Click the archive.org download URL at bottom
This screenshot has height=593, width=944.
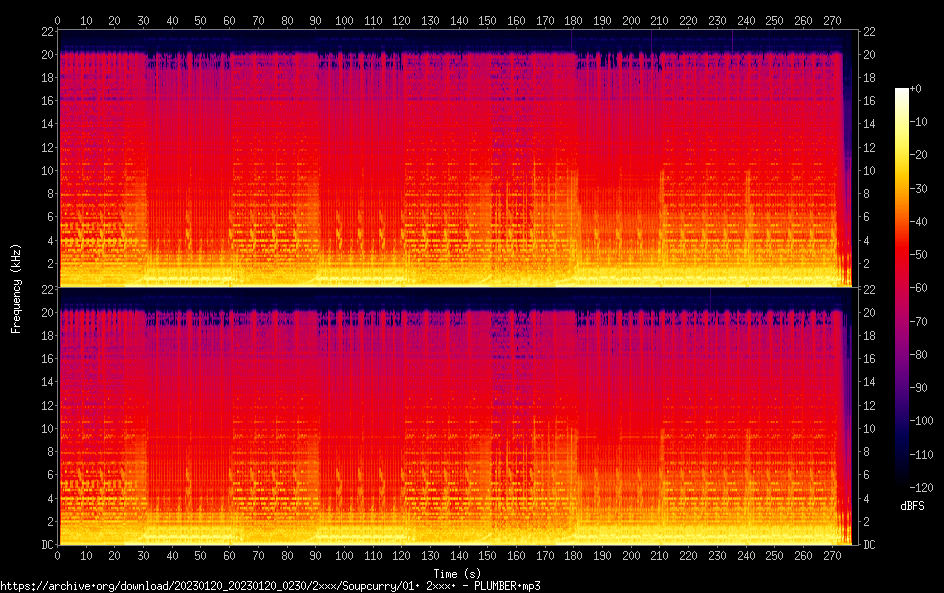pos(270,586)
